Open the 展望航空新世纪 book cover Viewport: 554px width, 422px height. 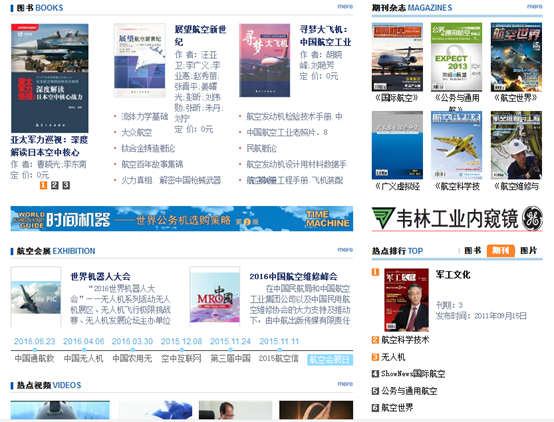point(140,60)
